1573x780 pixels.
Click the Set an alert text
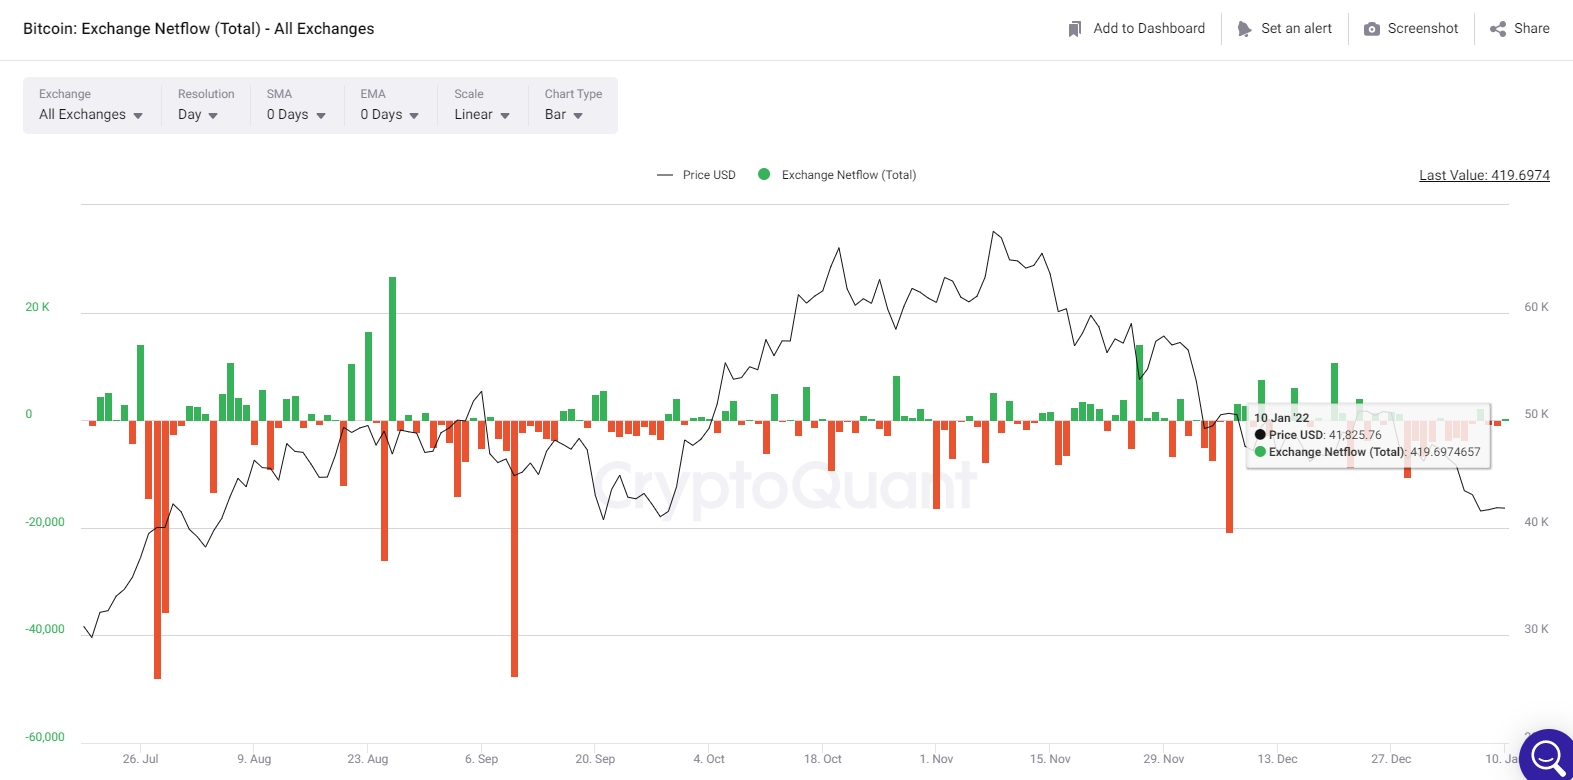[x=1296, y=29]
